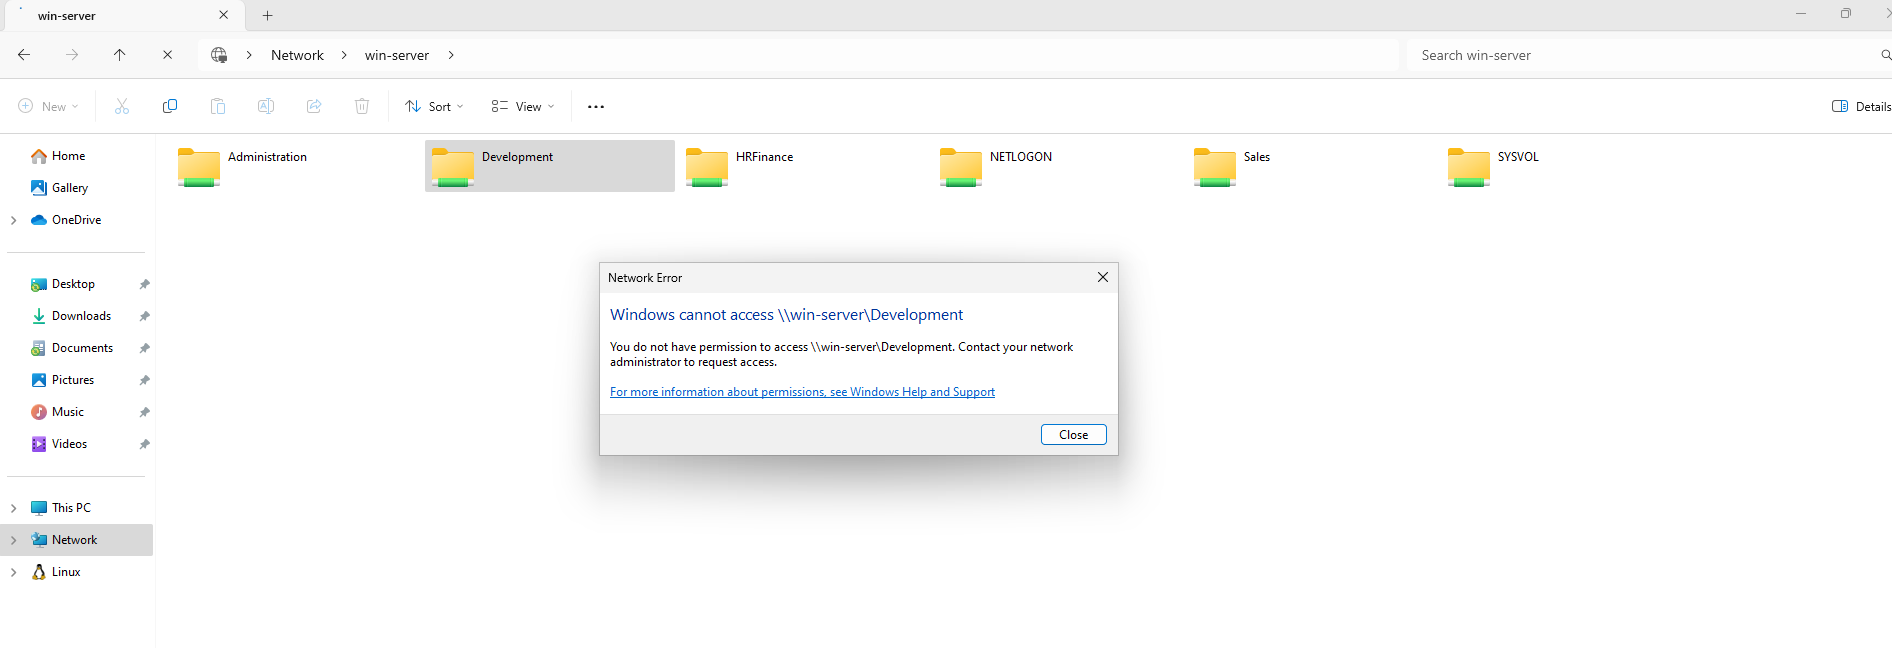Screen dimensions: 1892x648
Task: Open the Sort dropdown menu
Action: tap(434, 107)
